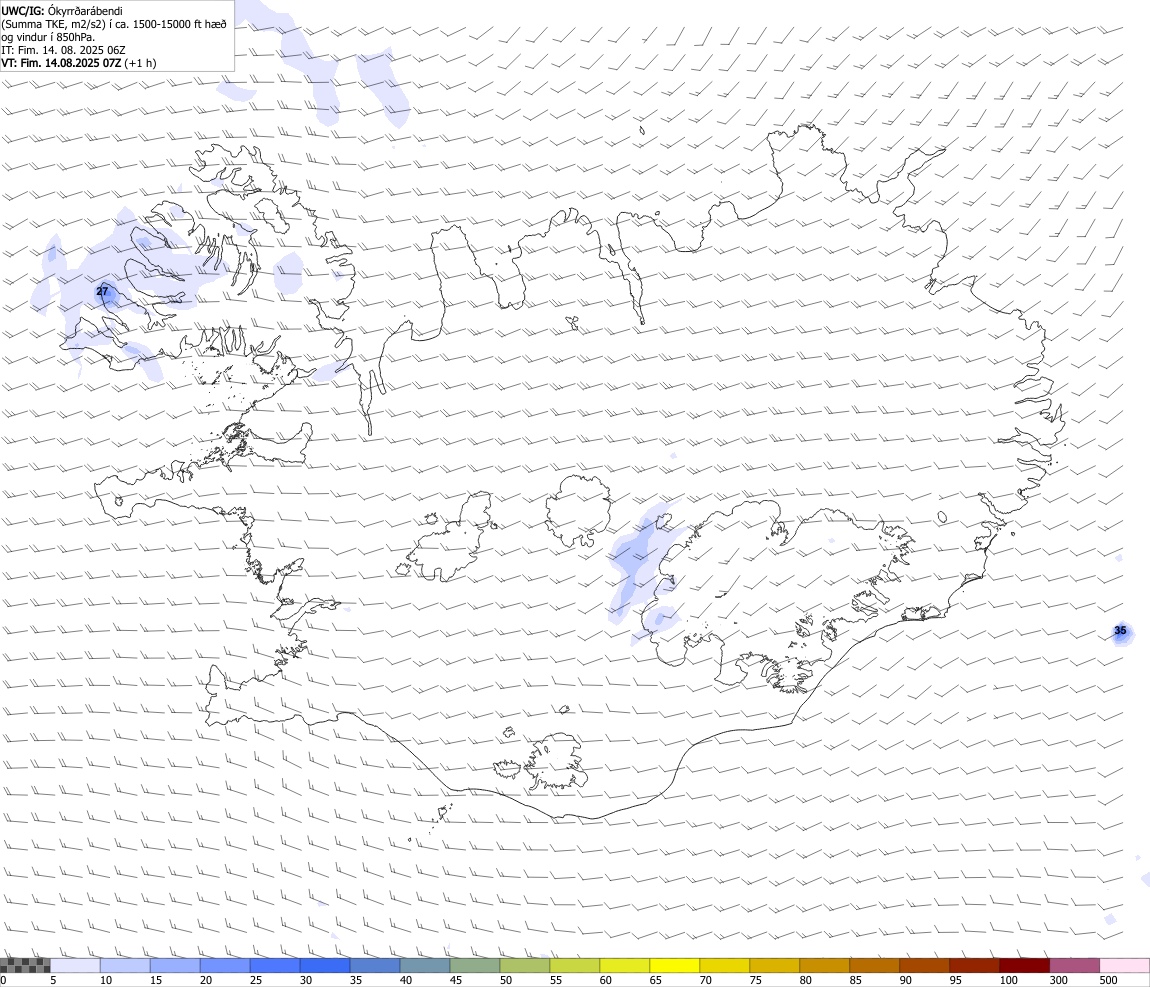Viewport: 1150px width, 987px height.
Task: Click the legend label 75
Action: point(755,980)
